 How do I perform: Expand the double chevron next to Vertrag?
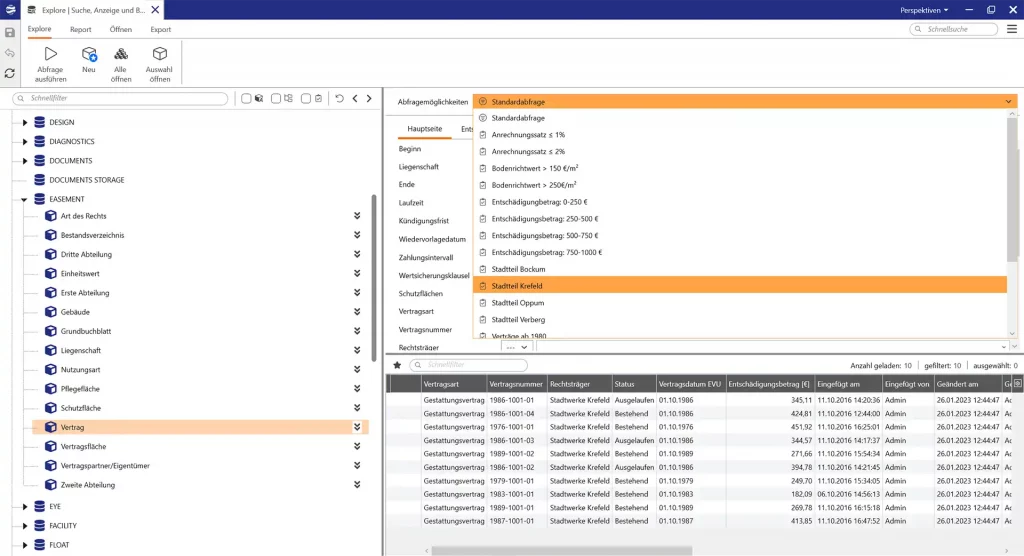pos(356,427)
